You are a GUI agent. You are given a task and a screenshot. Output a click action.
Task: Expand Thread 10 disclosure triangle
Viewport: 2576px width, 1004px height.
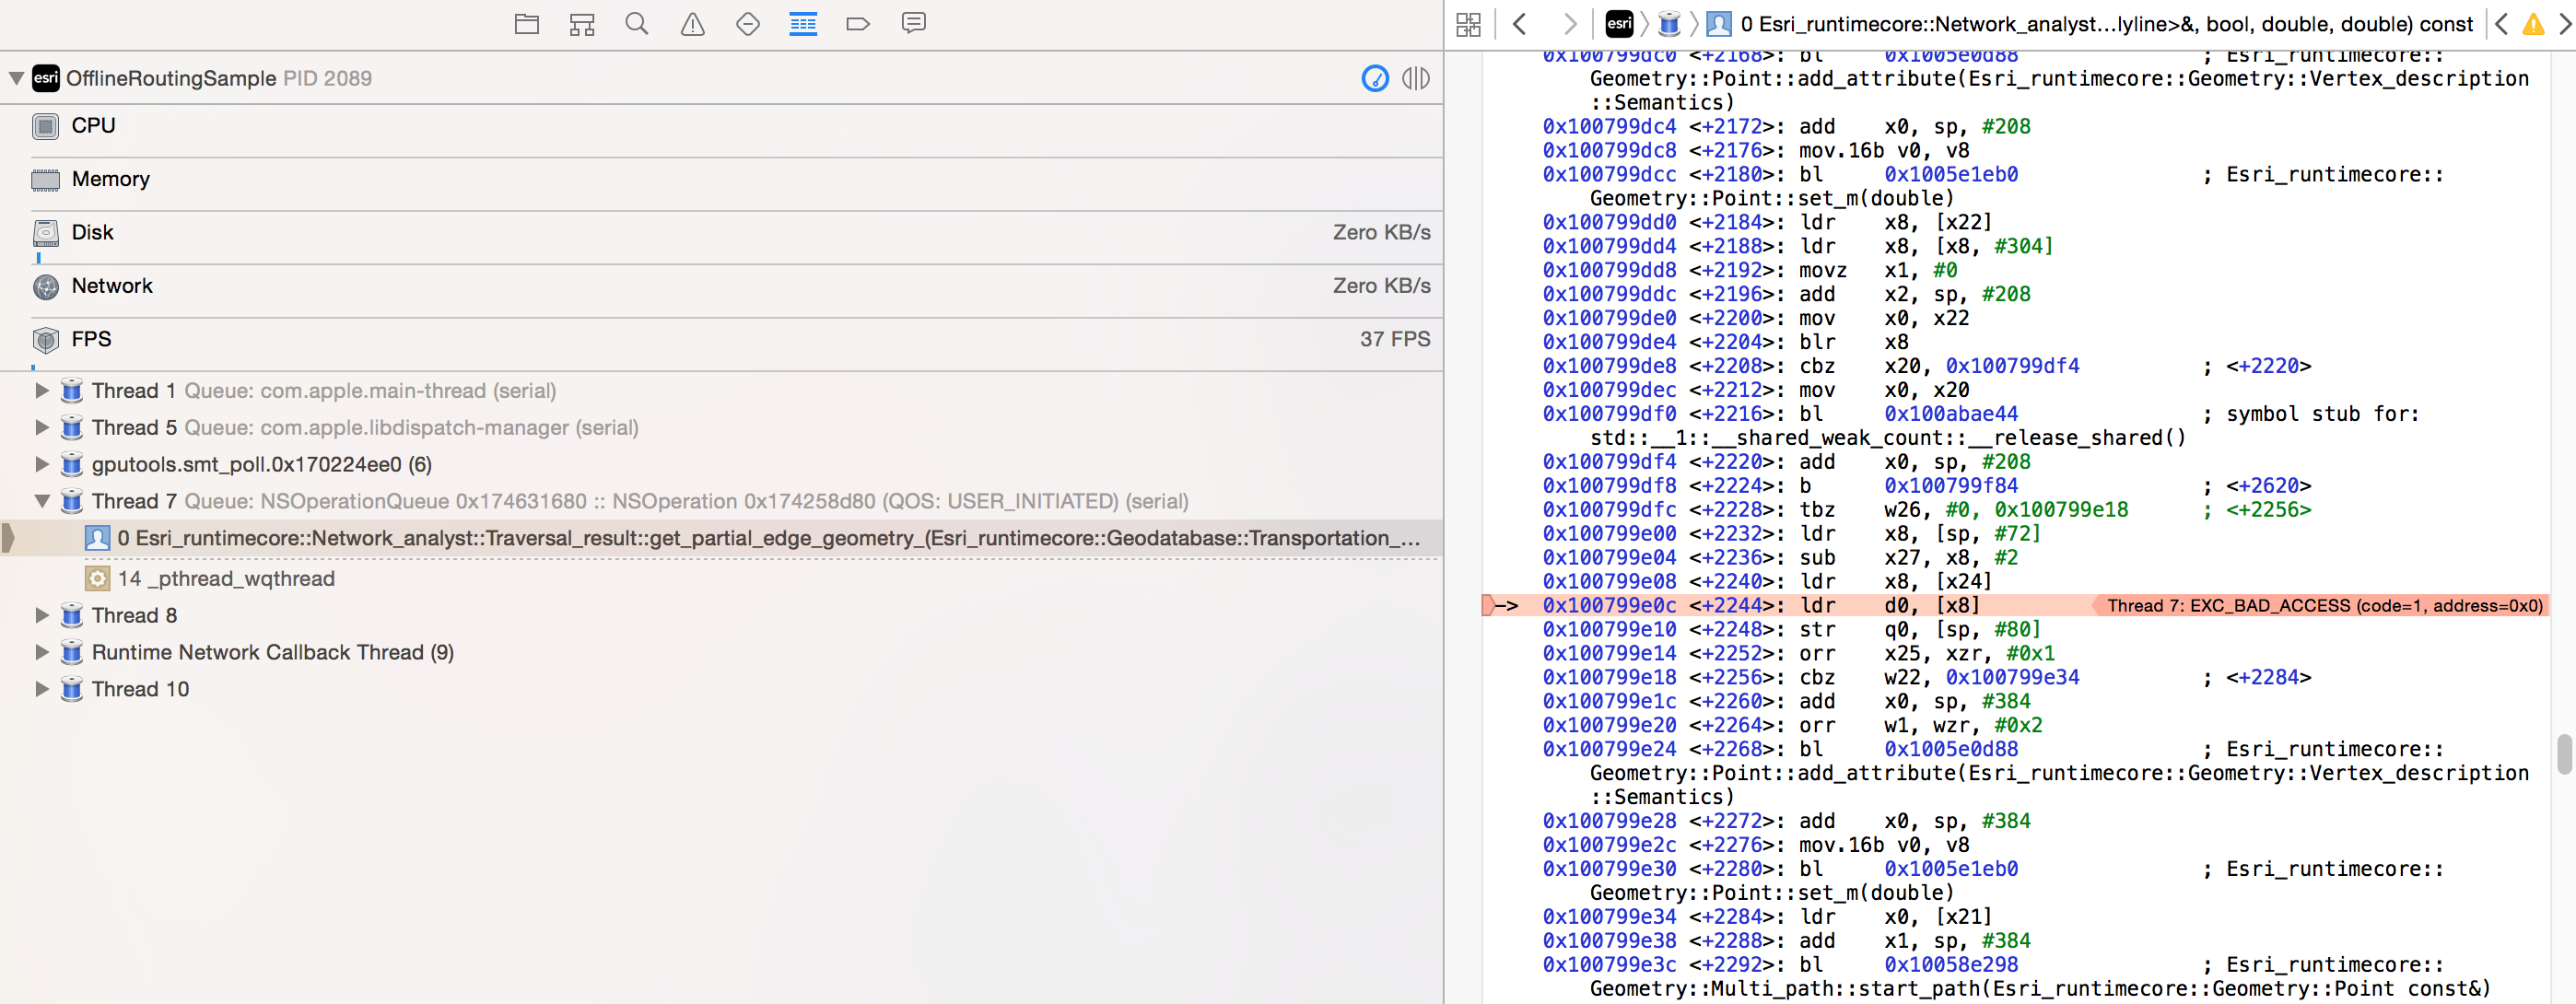click(x=42, y=689)
